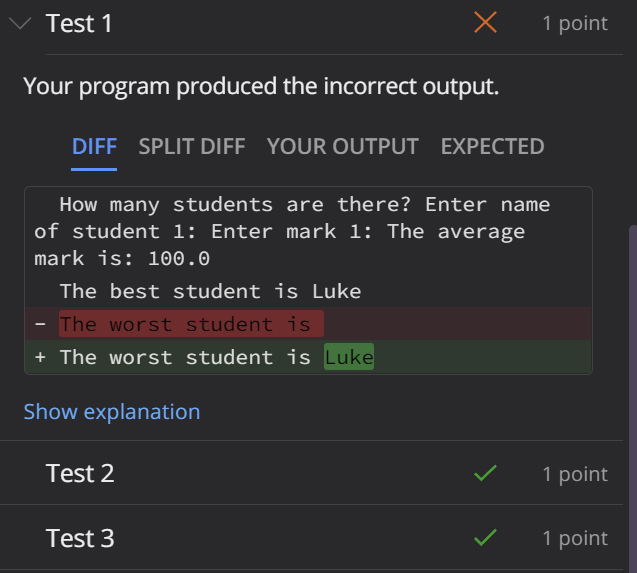This screenshot has height=573, width=637.
Task: Click the highlighted Luke text in diff
Action: pyautogui.click(x=349, y=357)
